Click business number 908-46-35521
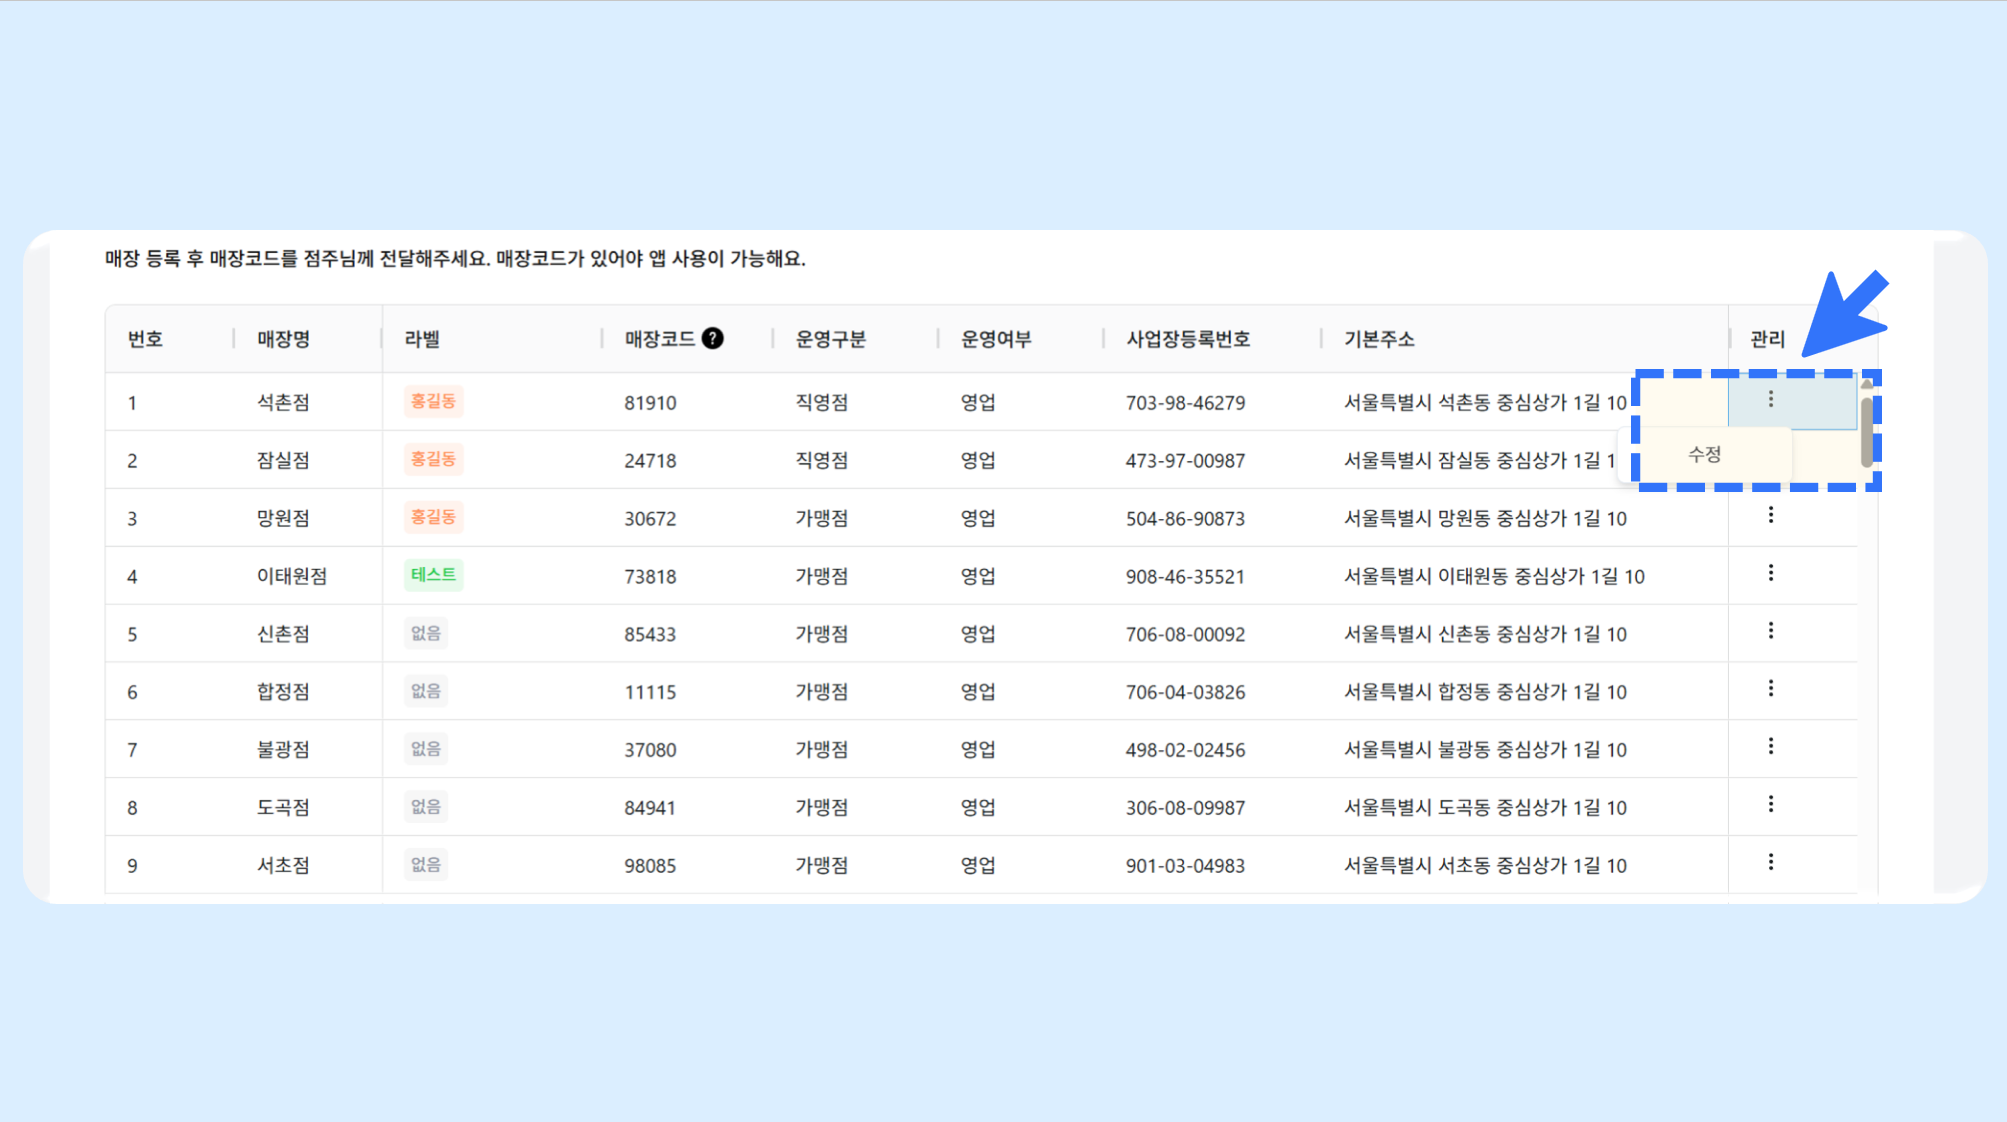Image resolution: width=2007 pixels, height=1122 pixels. point(1185,577)
